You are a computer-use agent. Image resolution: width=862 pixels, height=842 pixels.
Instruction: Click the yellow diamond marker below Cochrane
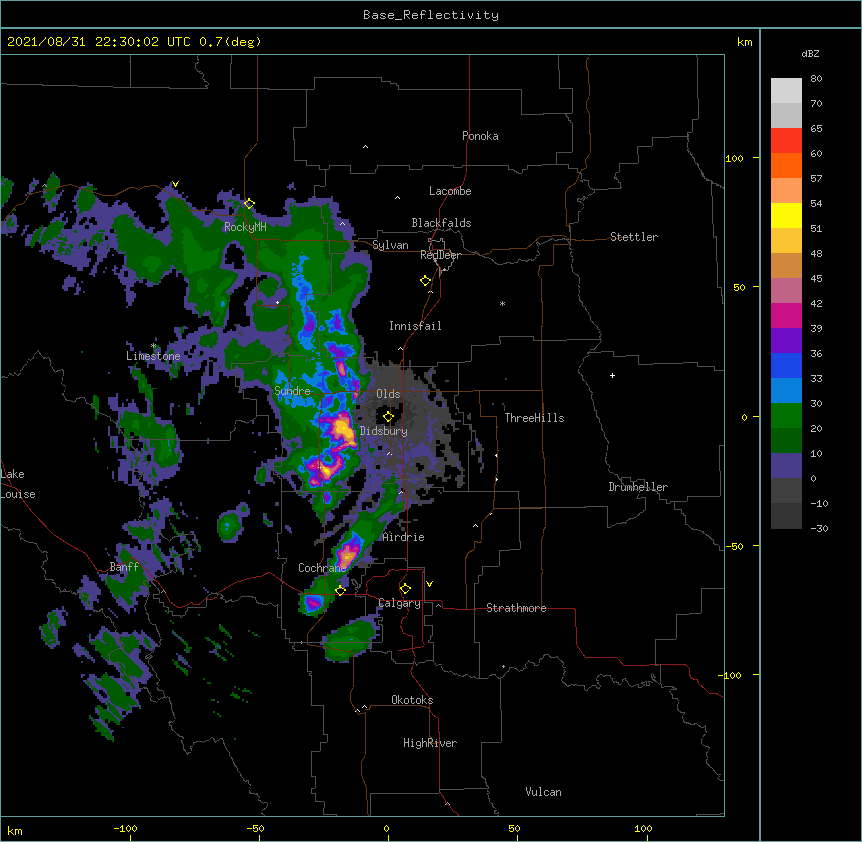(340, 591)
